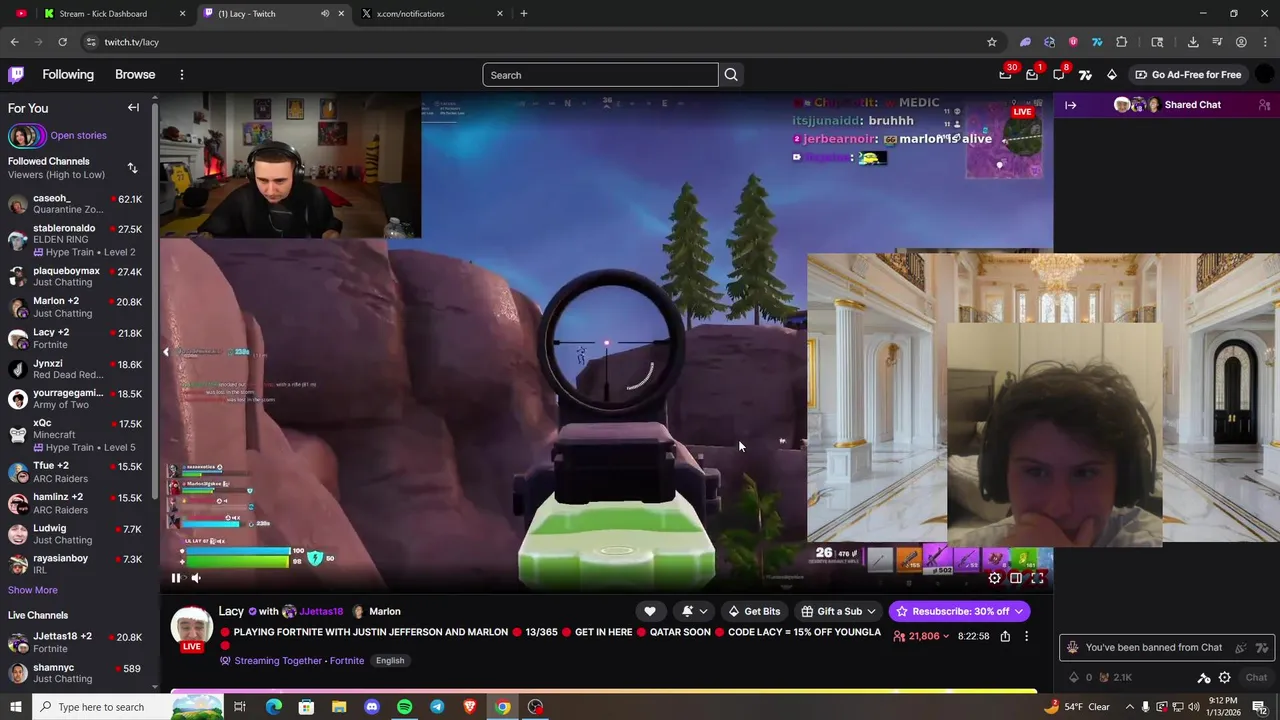1280x720 pixels.
Task: Open caseoh_ channel in sidebar
Action: tap(75, 204)
